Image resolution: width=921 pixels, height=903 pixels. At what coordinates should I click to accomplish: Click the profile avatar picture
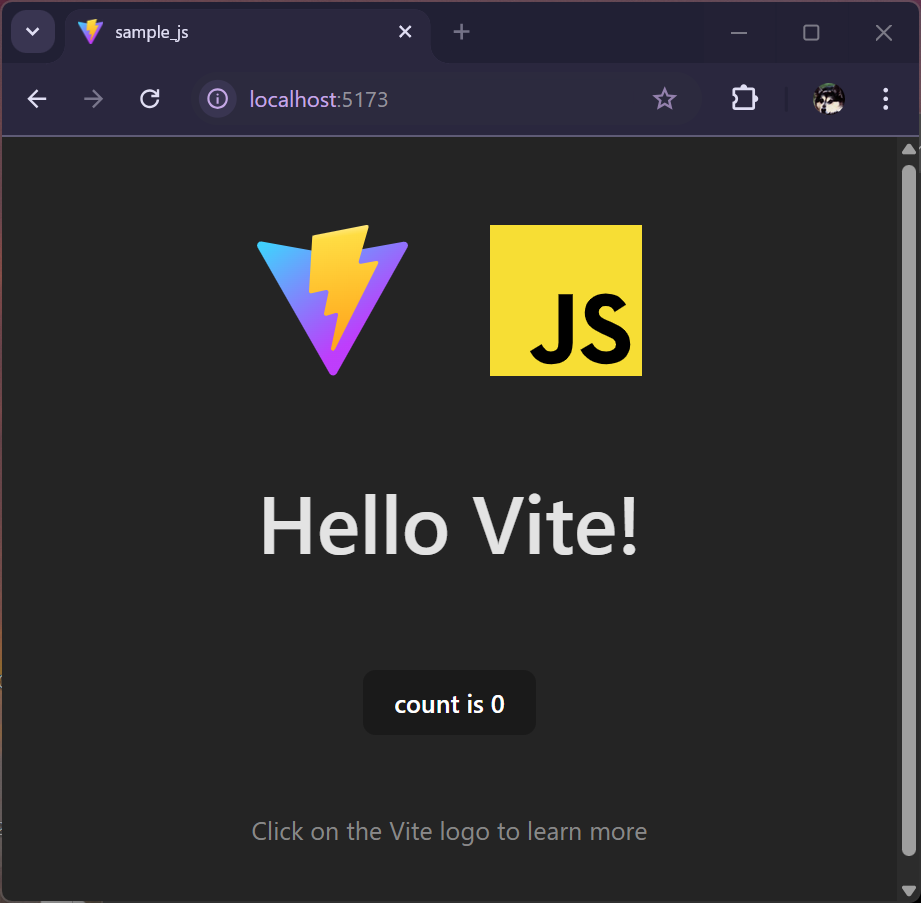tap(828, 99)
